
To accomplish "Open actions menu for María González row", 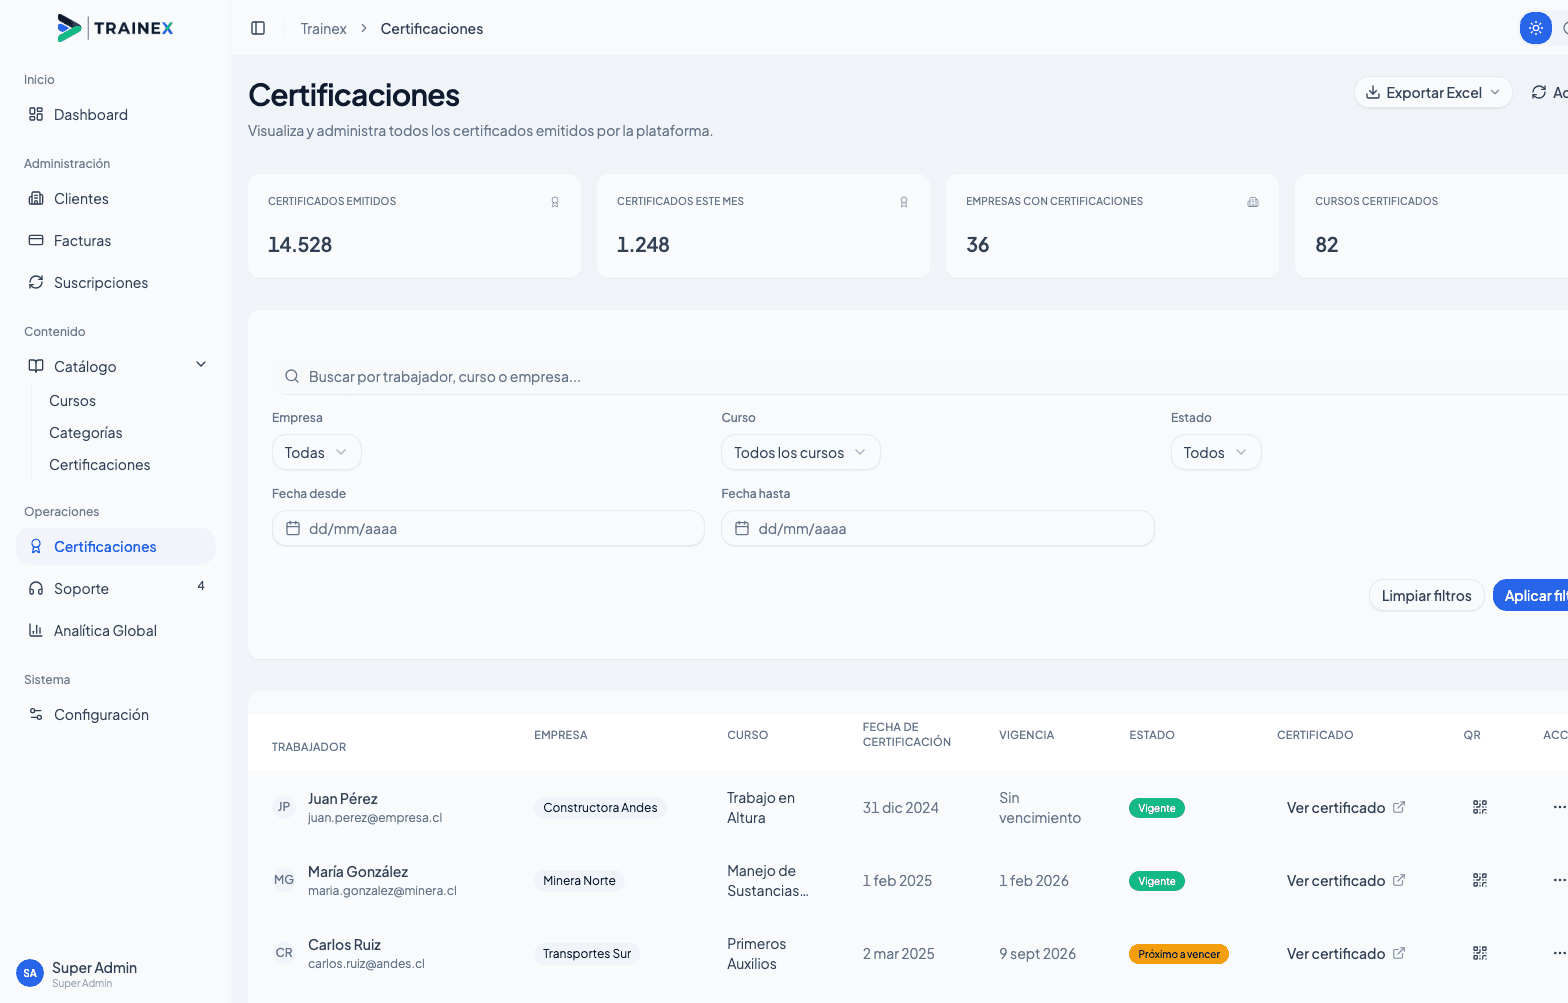I will click(x=1559, y=880).
